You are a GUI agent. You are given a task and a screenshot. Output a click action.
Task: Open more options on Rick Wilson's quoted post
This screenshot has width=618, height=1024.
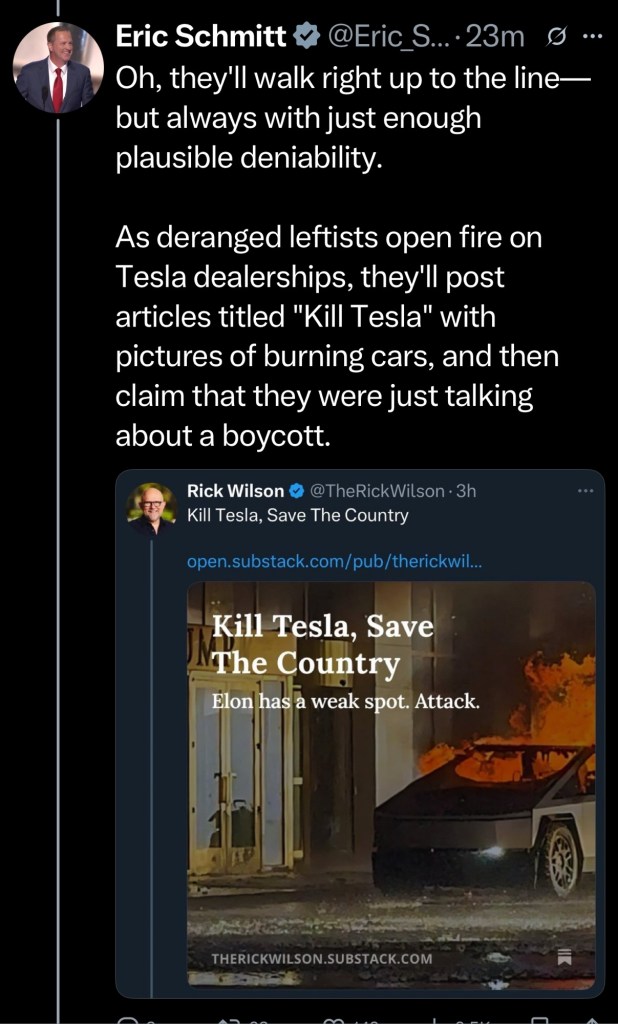586,491
